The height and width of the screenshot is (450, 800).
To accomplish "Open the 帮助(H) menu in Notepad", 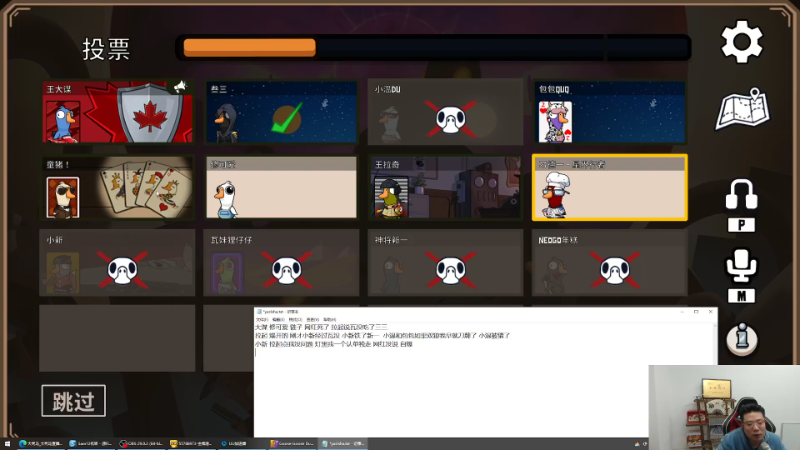I will tap(330, 319).
